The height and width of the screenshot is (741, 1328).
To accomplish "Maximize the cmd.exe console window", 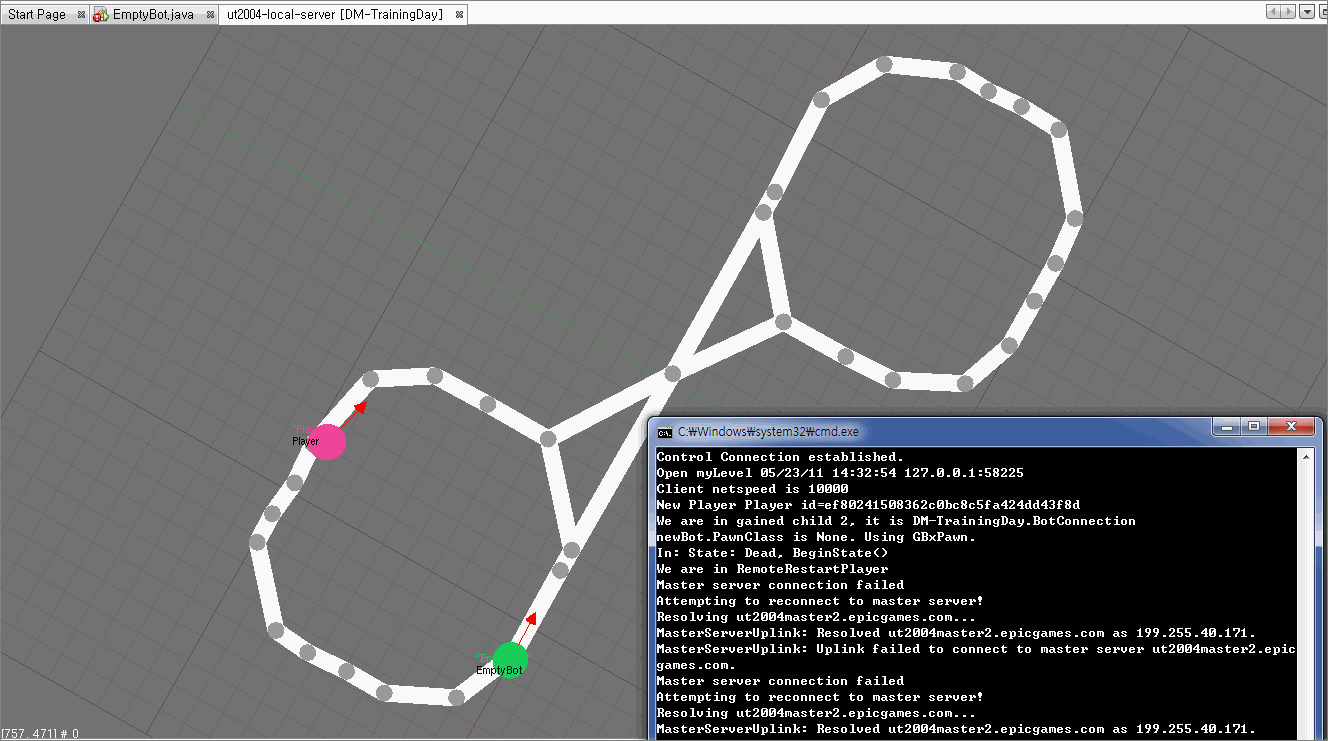I will 1255,426.
